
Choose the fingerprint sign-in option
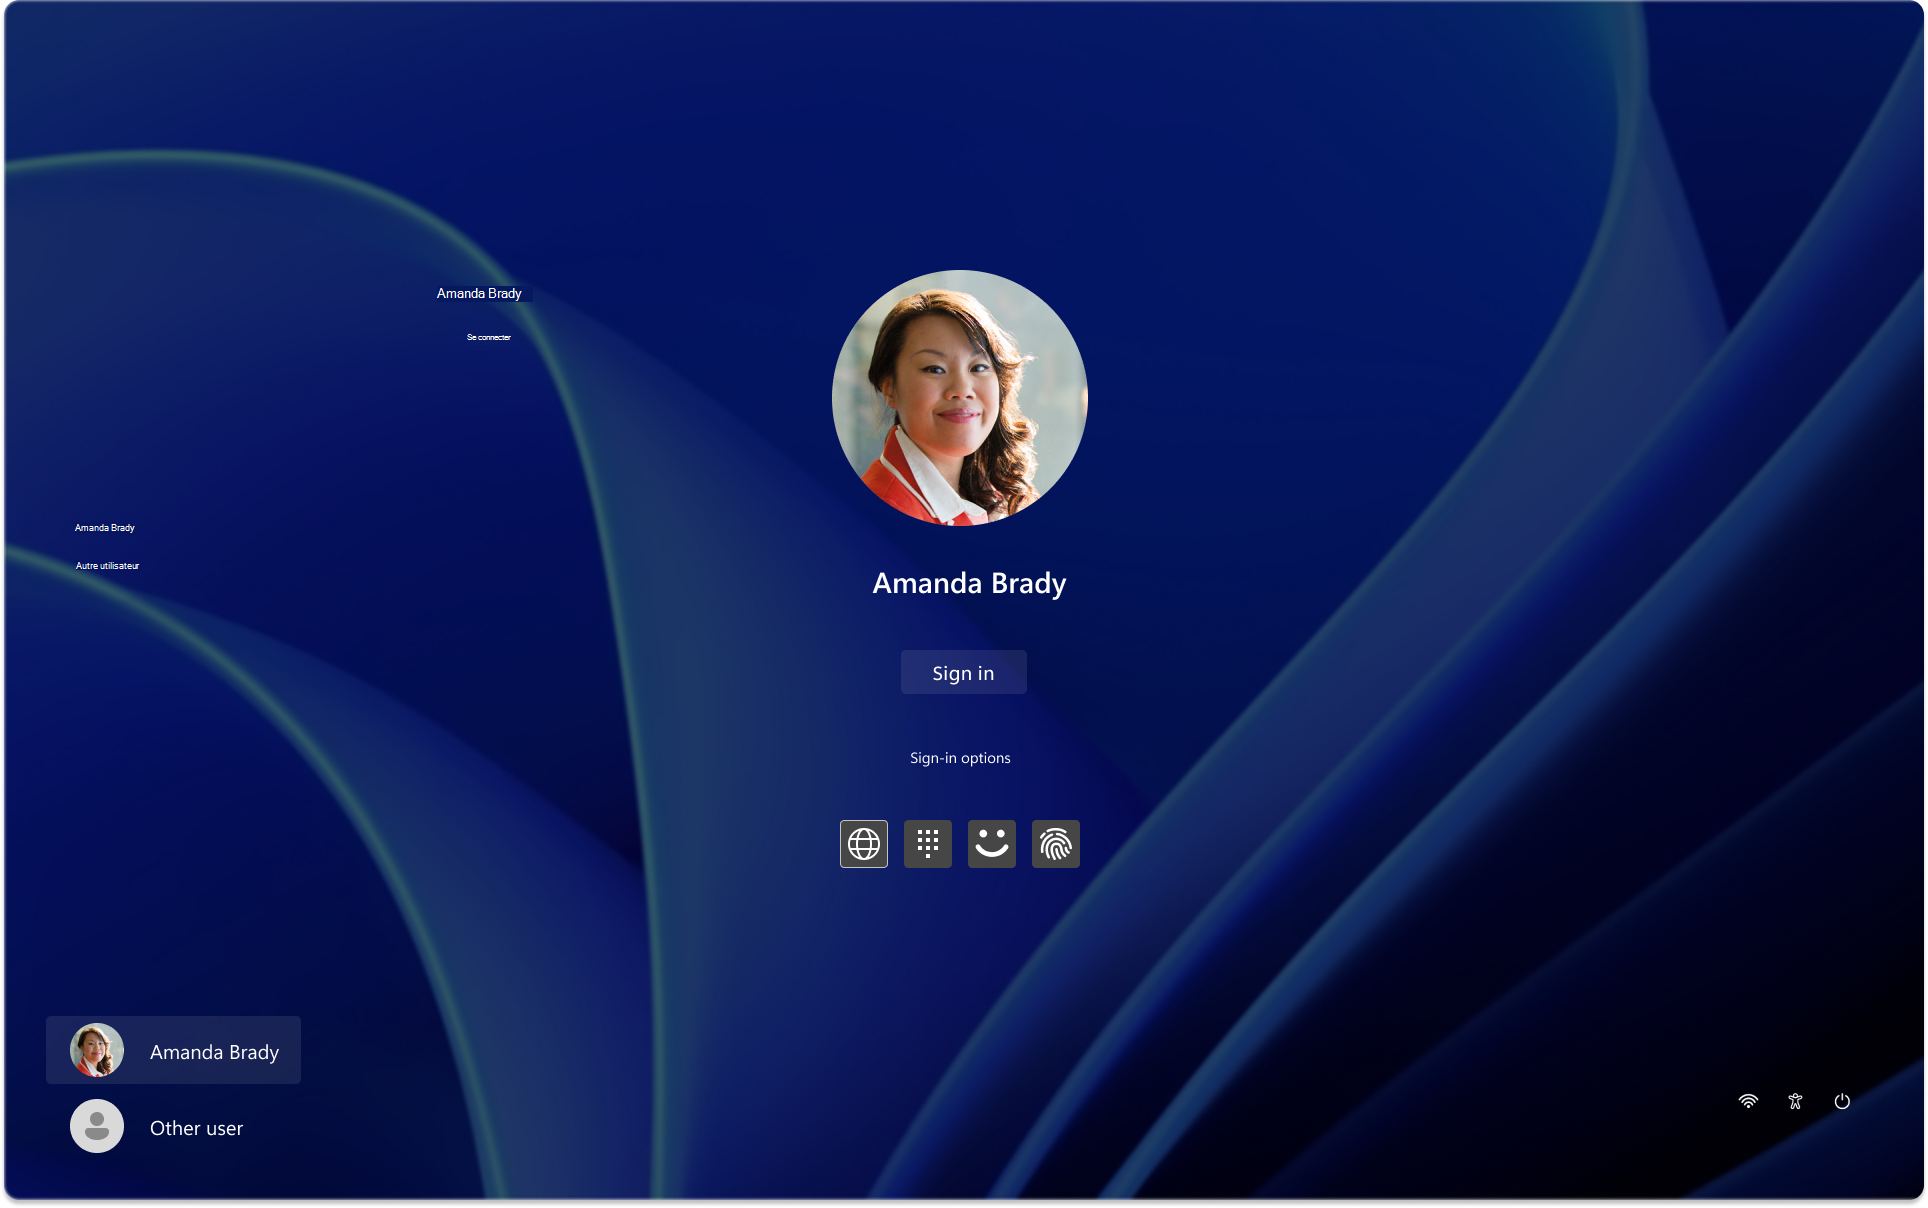tap(1056, 844)
